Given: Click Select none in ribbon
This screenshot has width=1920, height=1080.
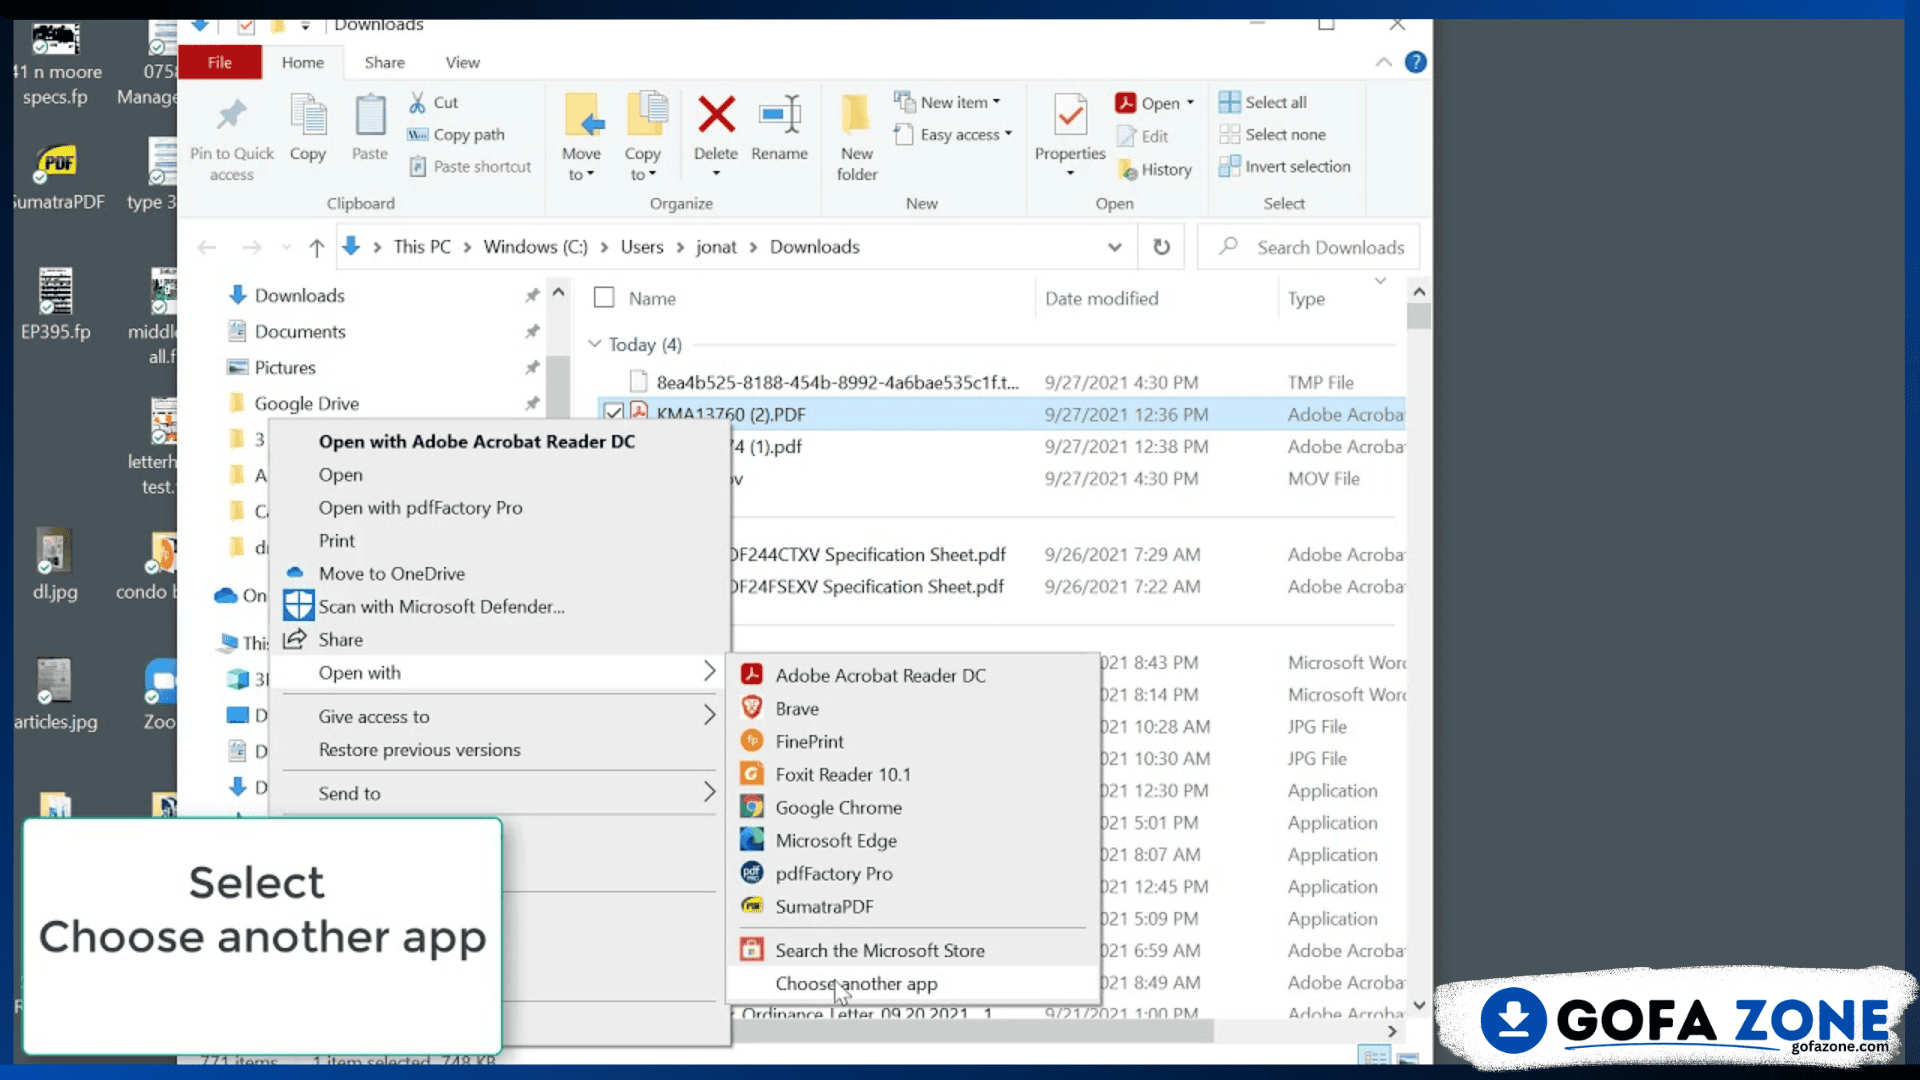Looking at the screenshot, I should pos(1272,134).
